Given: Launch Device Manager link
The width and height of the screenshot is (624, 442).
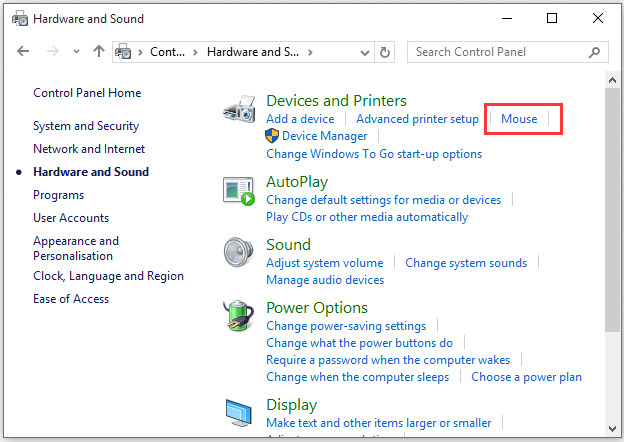Looking at the screenshot, I should pos(324,136).
